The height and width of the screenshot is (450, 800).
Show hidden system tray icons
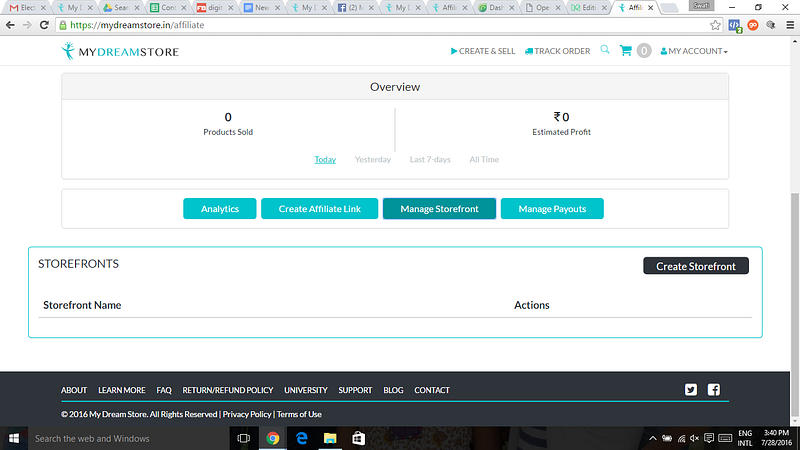[x=653, y=438]
